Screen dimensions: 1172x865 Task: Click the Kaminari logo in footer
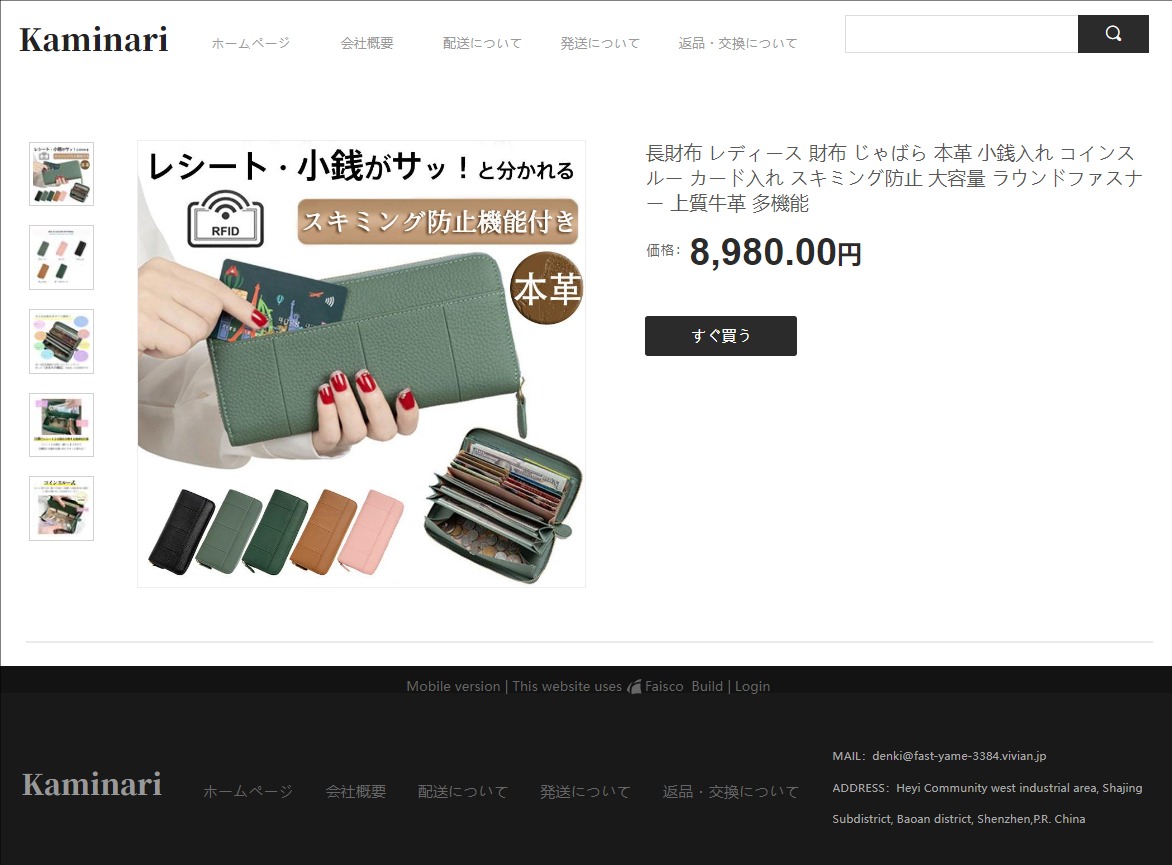coord(92,785)
